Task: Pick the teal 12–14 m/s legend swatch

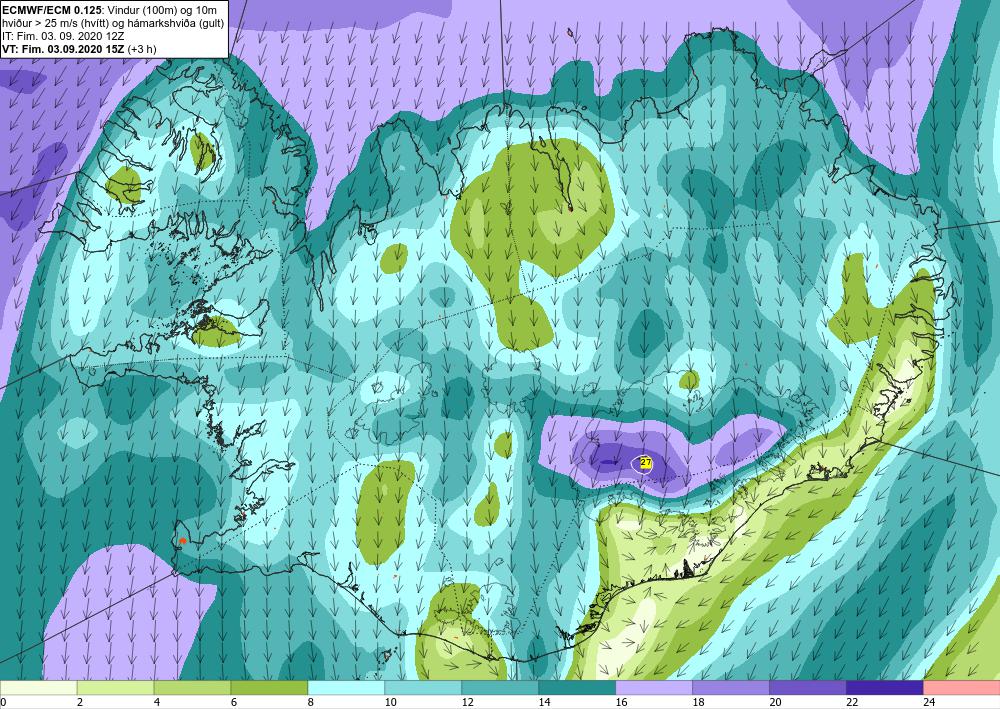Action: (x=500, y=688)
